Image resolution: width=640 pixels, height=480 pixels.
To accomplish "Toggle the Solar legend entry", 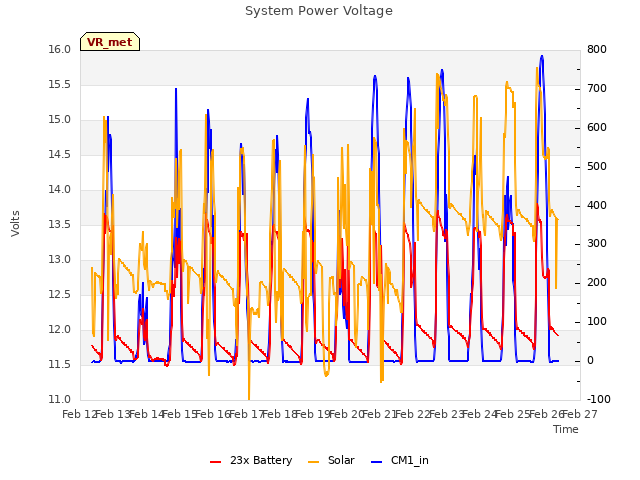I will coord(331,460).
